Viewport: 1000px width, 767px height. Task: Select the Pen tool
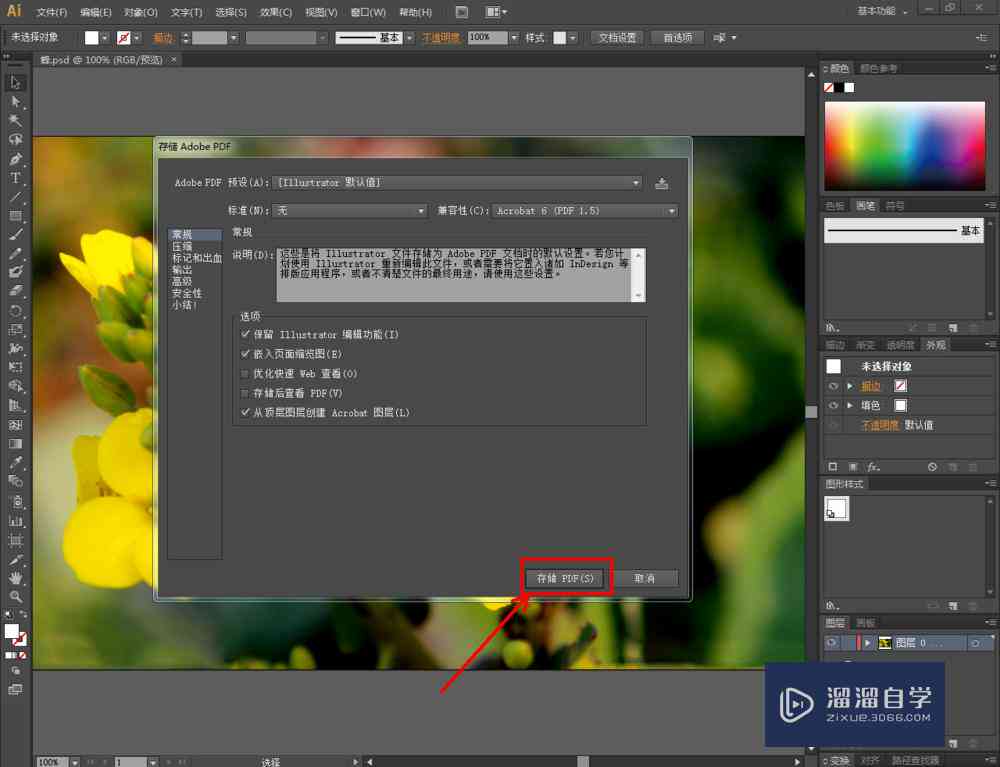[x=15, y=159]
